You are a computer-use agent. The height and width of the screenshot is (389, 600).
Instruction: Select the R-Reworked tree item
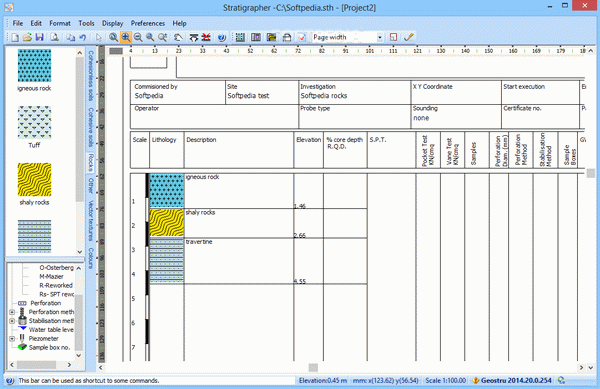click(x=56, y=285)
